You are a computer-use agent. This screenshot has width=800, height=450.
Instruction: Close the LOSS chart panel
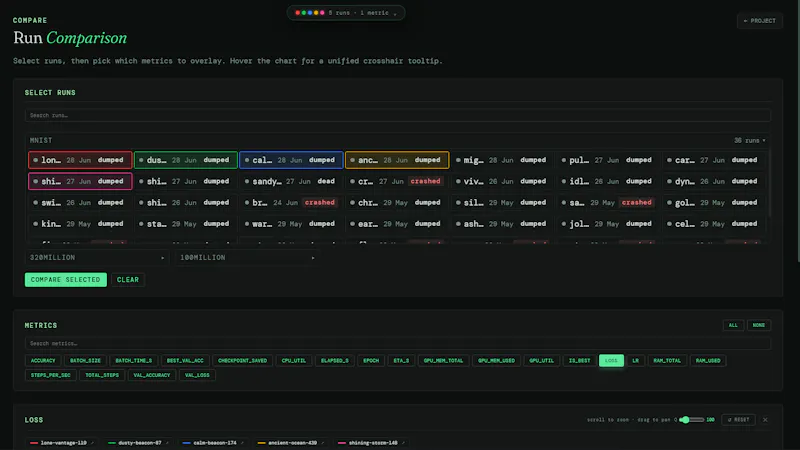(x=765, y=420)
